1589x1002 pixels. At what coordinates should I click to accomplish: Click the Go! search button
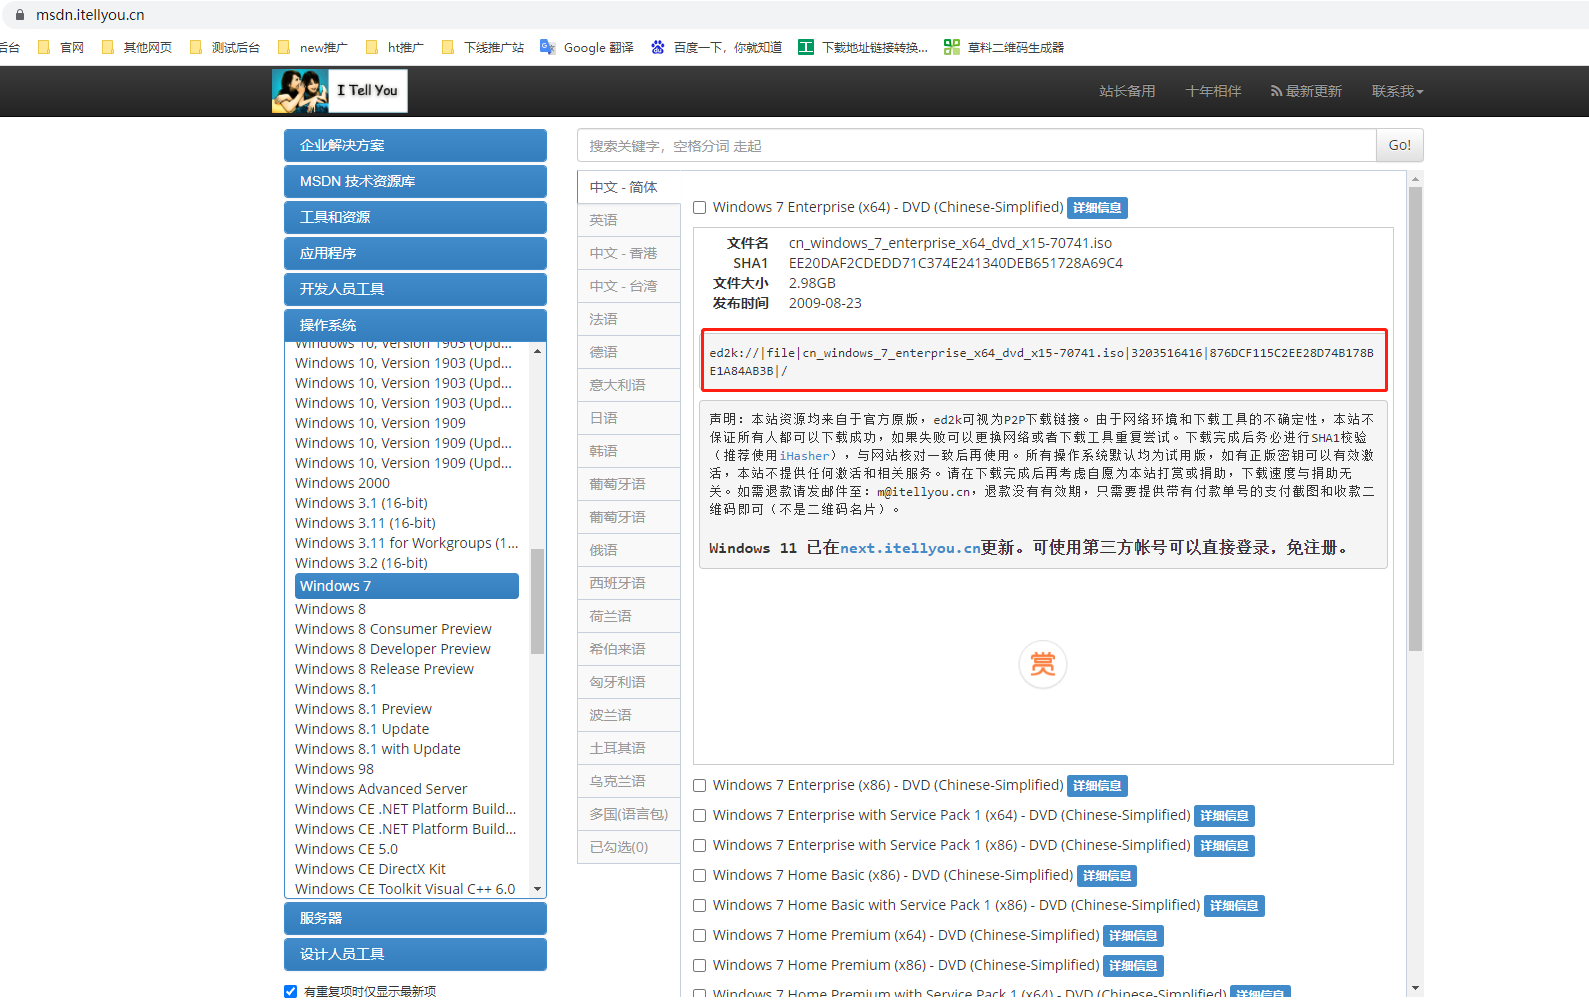tap(1400, 145)
